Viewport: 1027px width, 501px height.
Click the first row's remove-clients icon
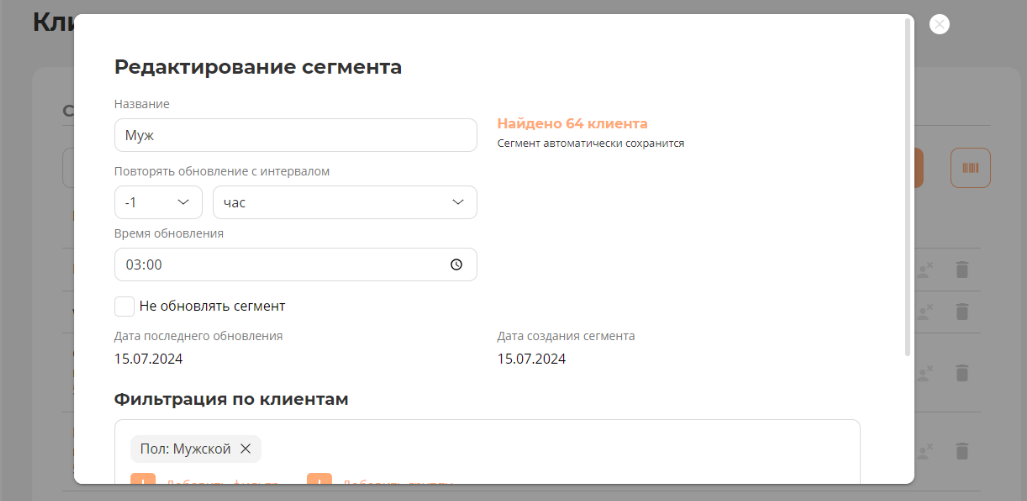[926, 269]
